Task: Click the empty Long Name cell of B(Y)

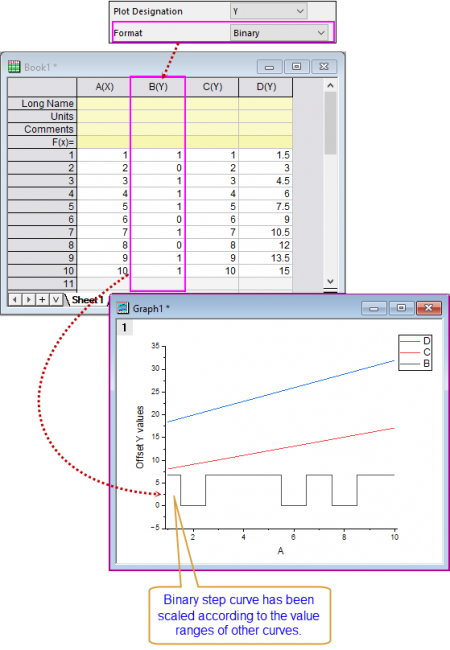Action: coord(158,103)
